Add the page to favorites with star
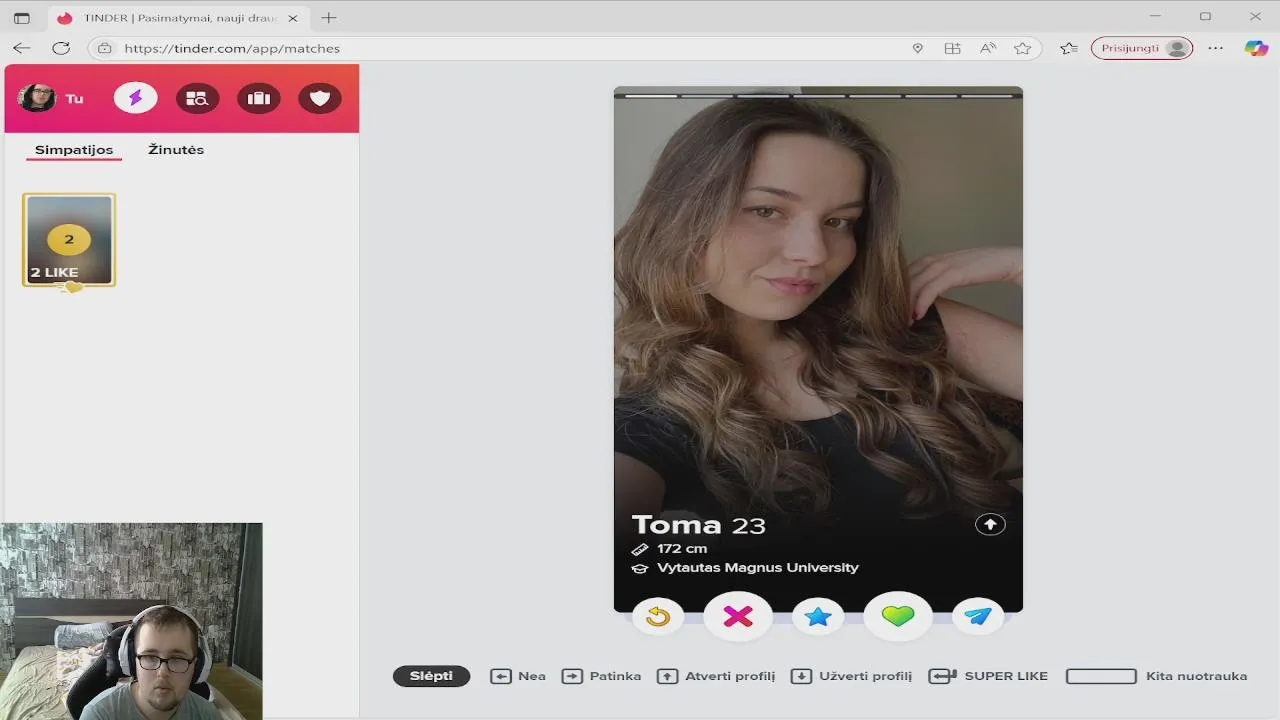Viewport: 1280px width, 720px height. 1022,48
